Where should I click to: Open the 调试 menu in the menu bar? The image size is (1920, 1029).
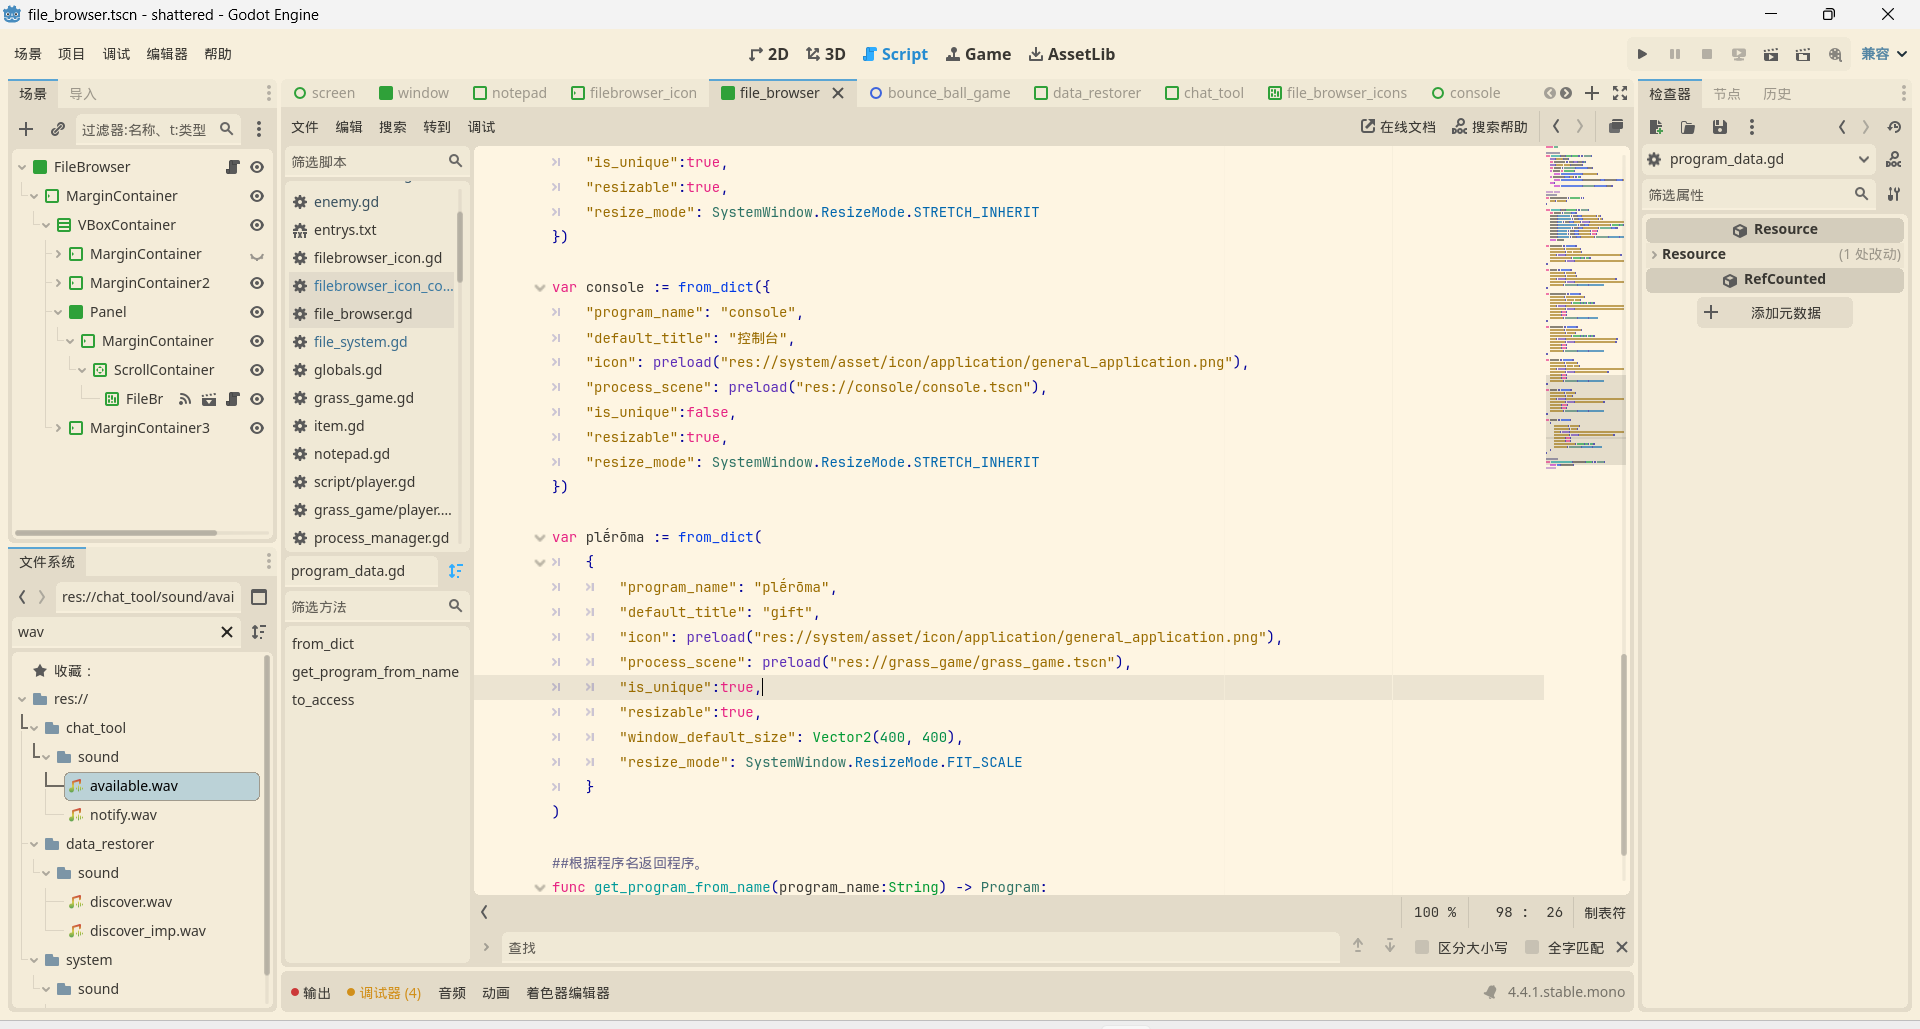[x=116, y=54]
